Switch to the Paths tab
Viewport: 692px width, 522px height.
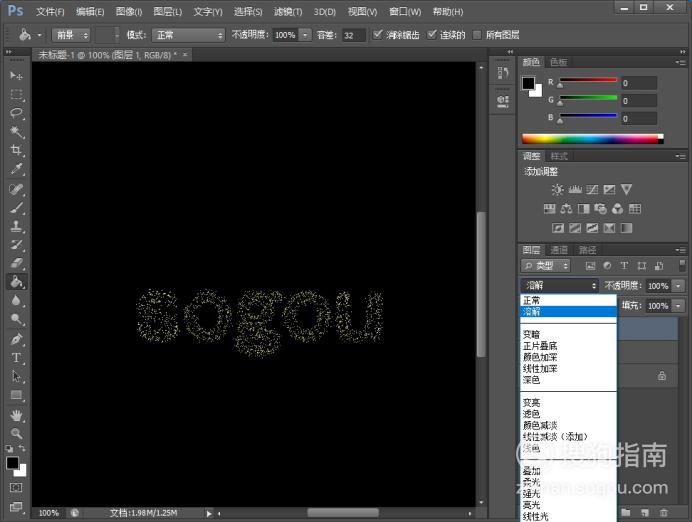pos(587,250)
